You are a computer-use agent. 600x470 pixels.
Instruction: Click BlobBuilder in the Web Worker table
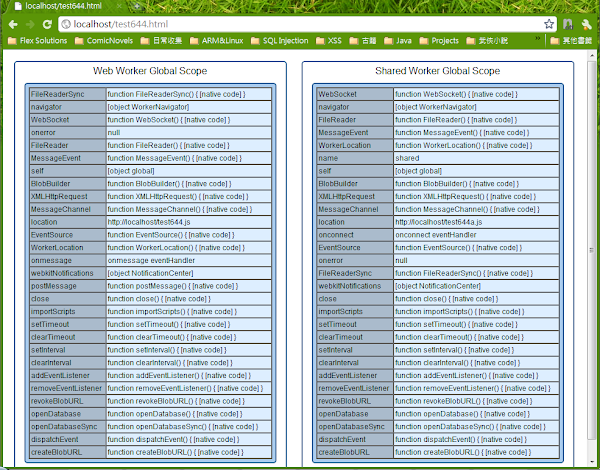68,184
